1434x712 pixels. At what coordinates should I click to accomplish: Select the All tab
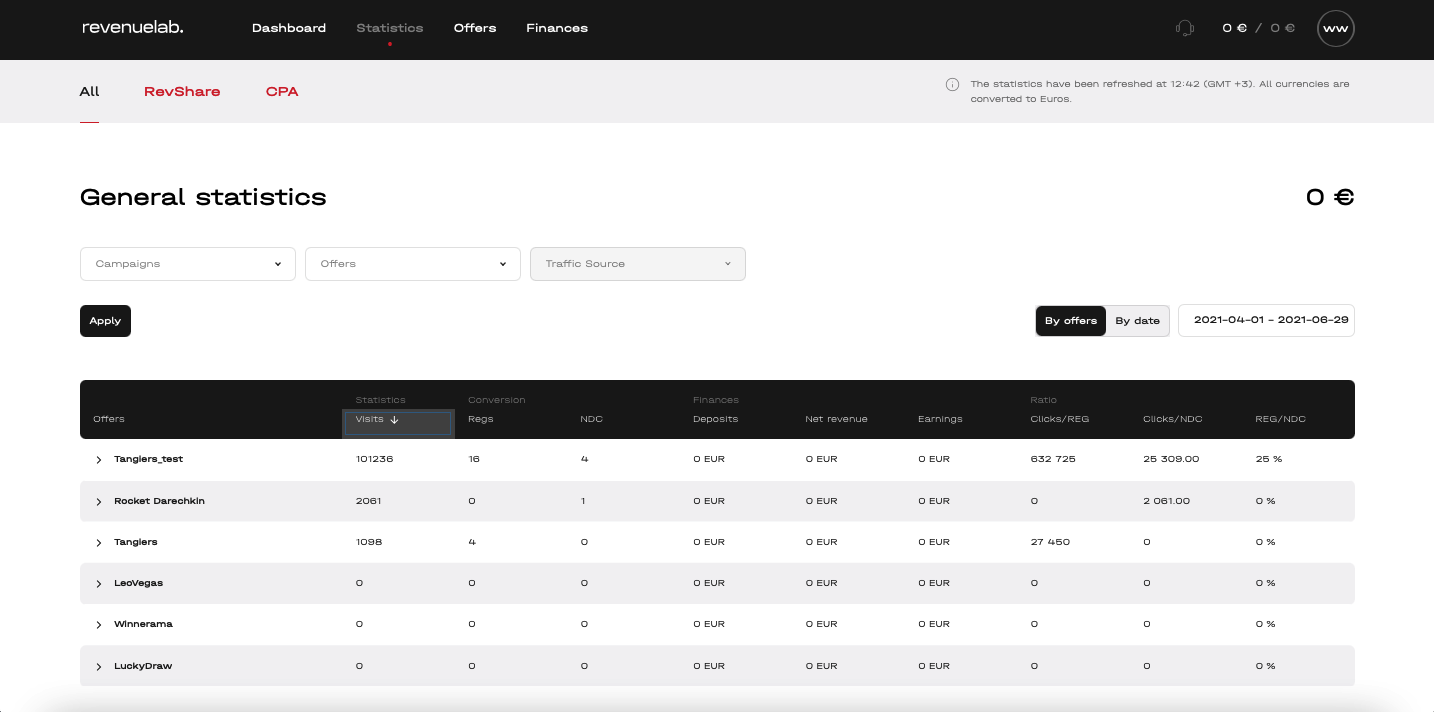point(90,91)
